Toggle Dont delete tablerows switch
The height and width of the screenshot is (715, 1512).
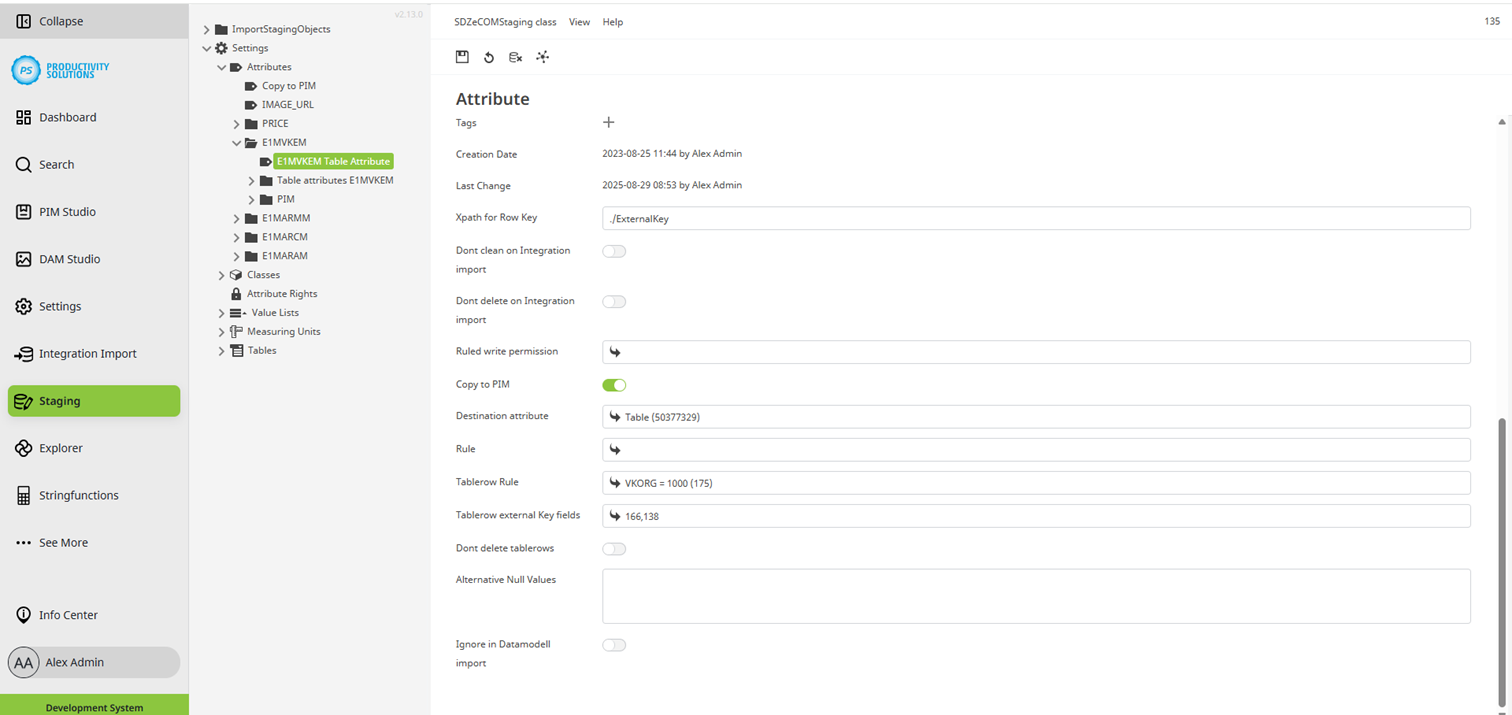coord(614,548)
